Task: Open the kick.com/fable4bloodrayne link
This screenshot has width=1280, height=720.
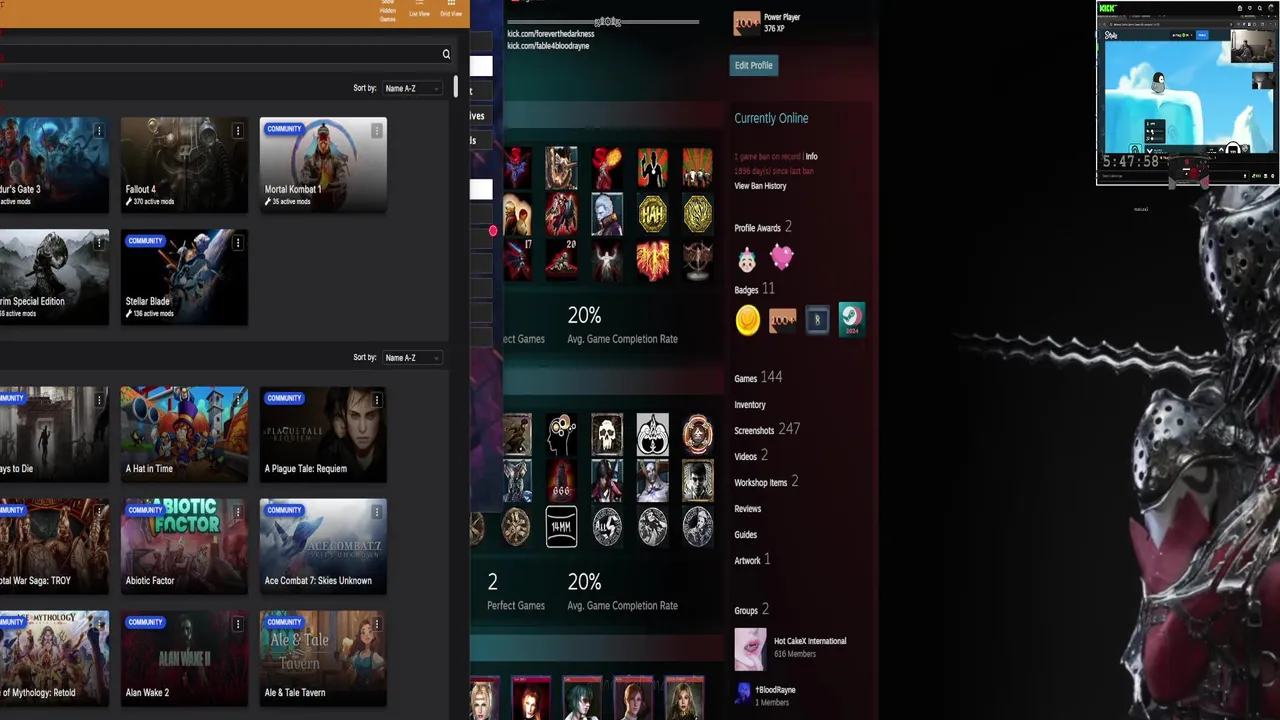Action: (x=548, y=46)
